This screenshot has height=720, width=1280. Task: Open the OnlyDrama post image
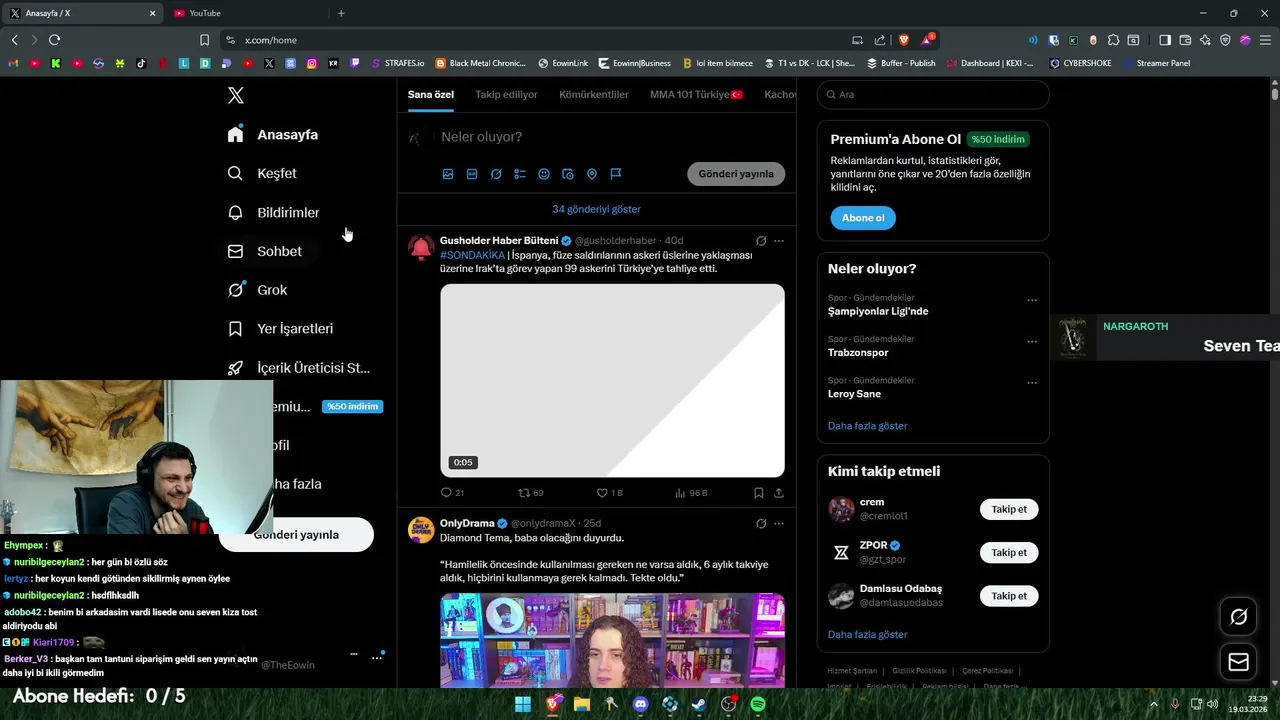[612, 640]
